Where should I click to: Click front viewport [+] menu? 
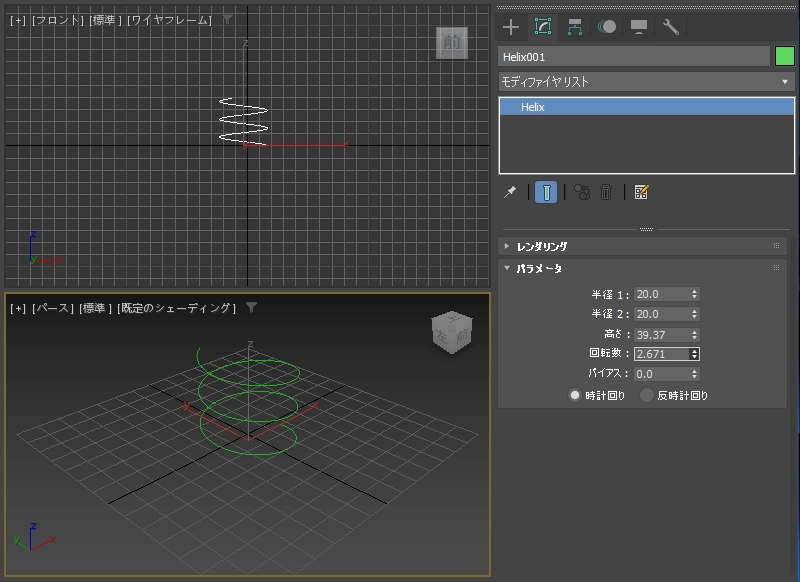coord(18,20)
